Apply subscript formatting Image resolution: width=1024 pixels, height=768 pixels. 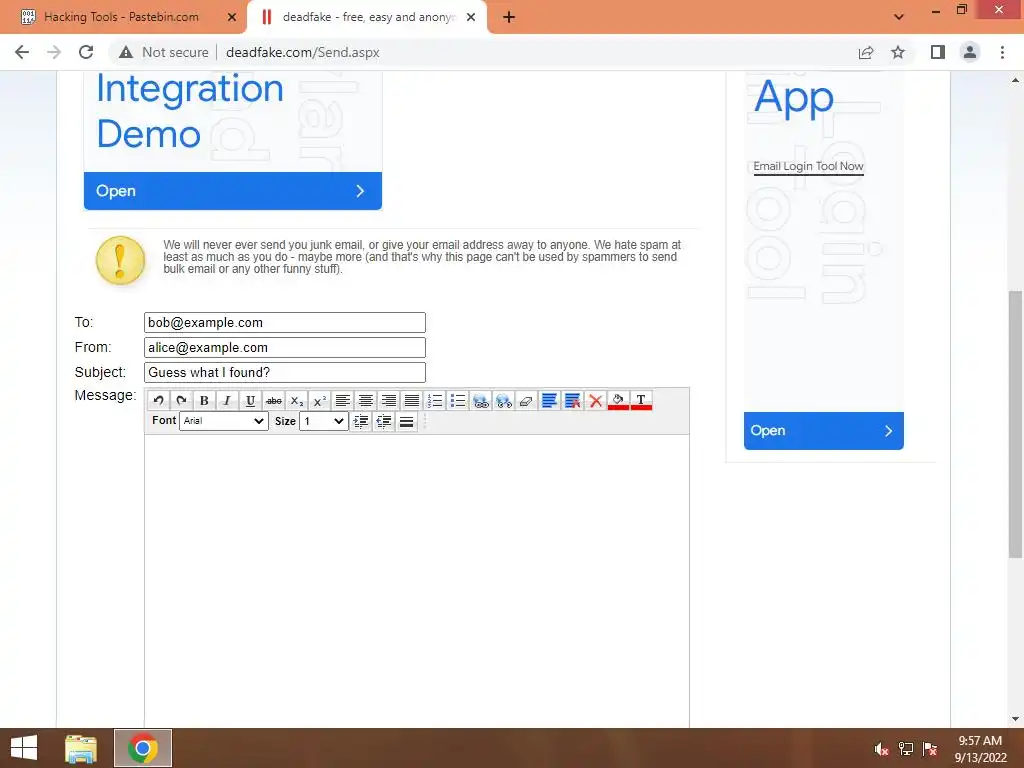tap(296, 400)
